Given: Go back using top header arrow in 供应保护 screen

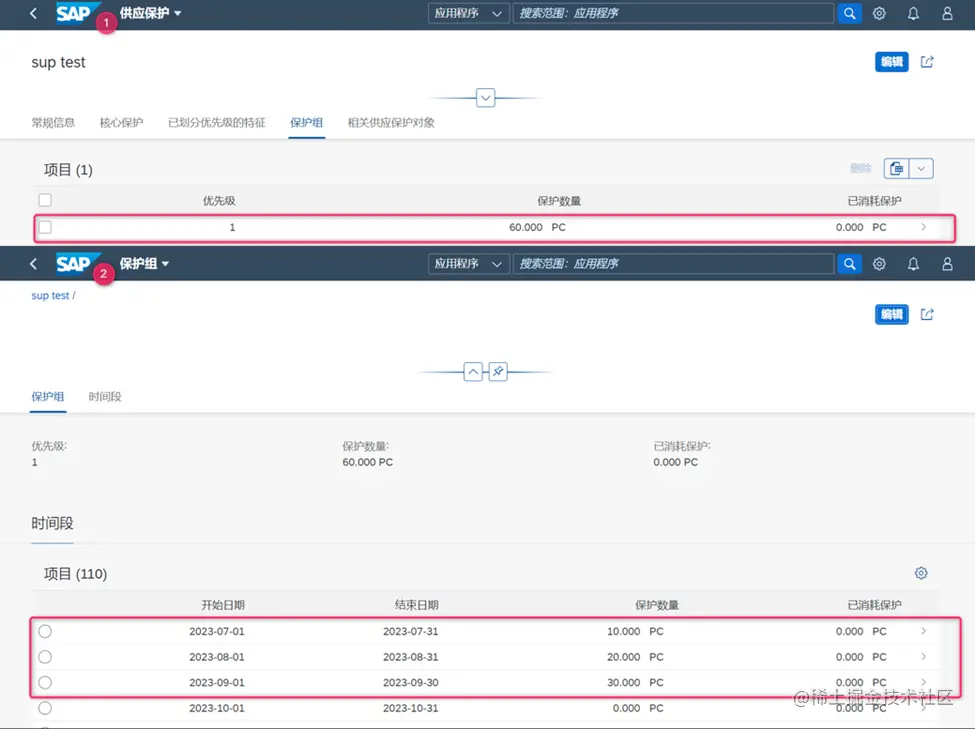Looking at the screenshot, I should pyautogui.click(x=34, y=13).
